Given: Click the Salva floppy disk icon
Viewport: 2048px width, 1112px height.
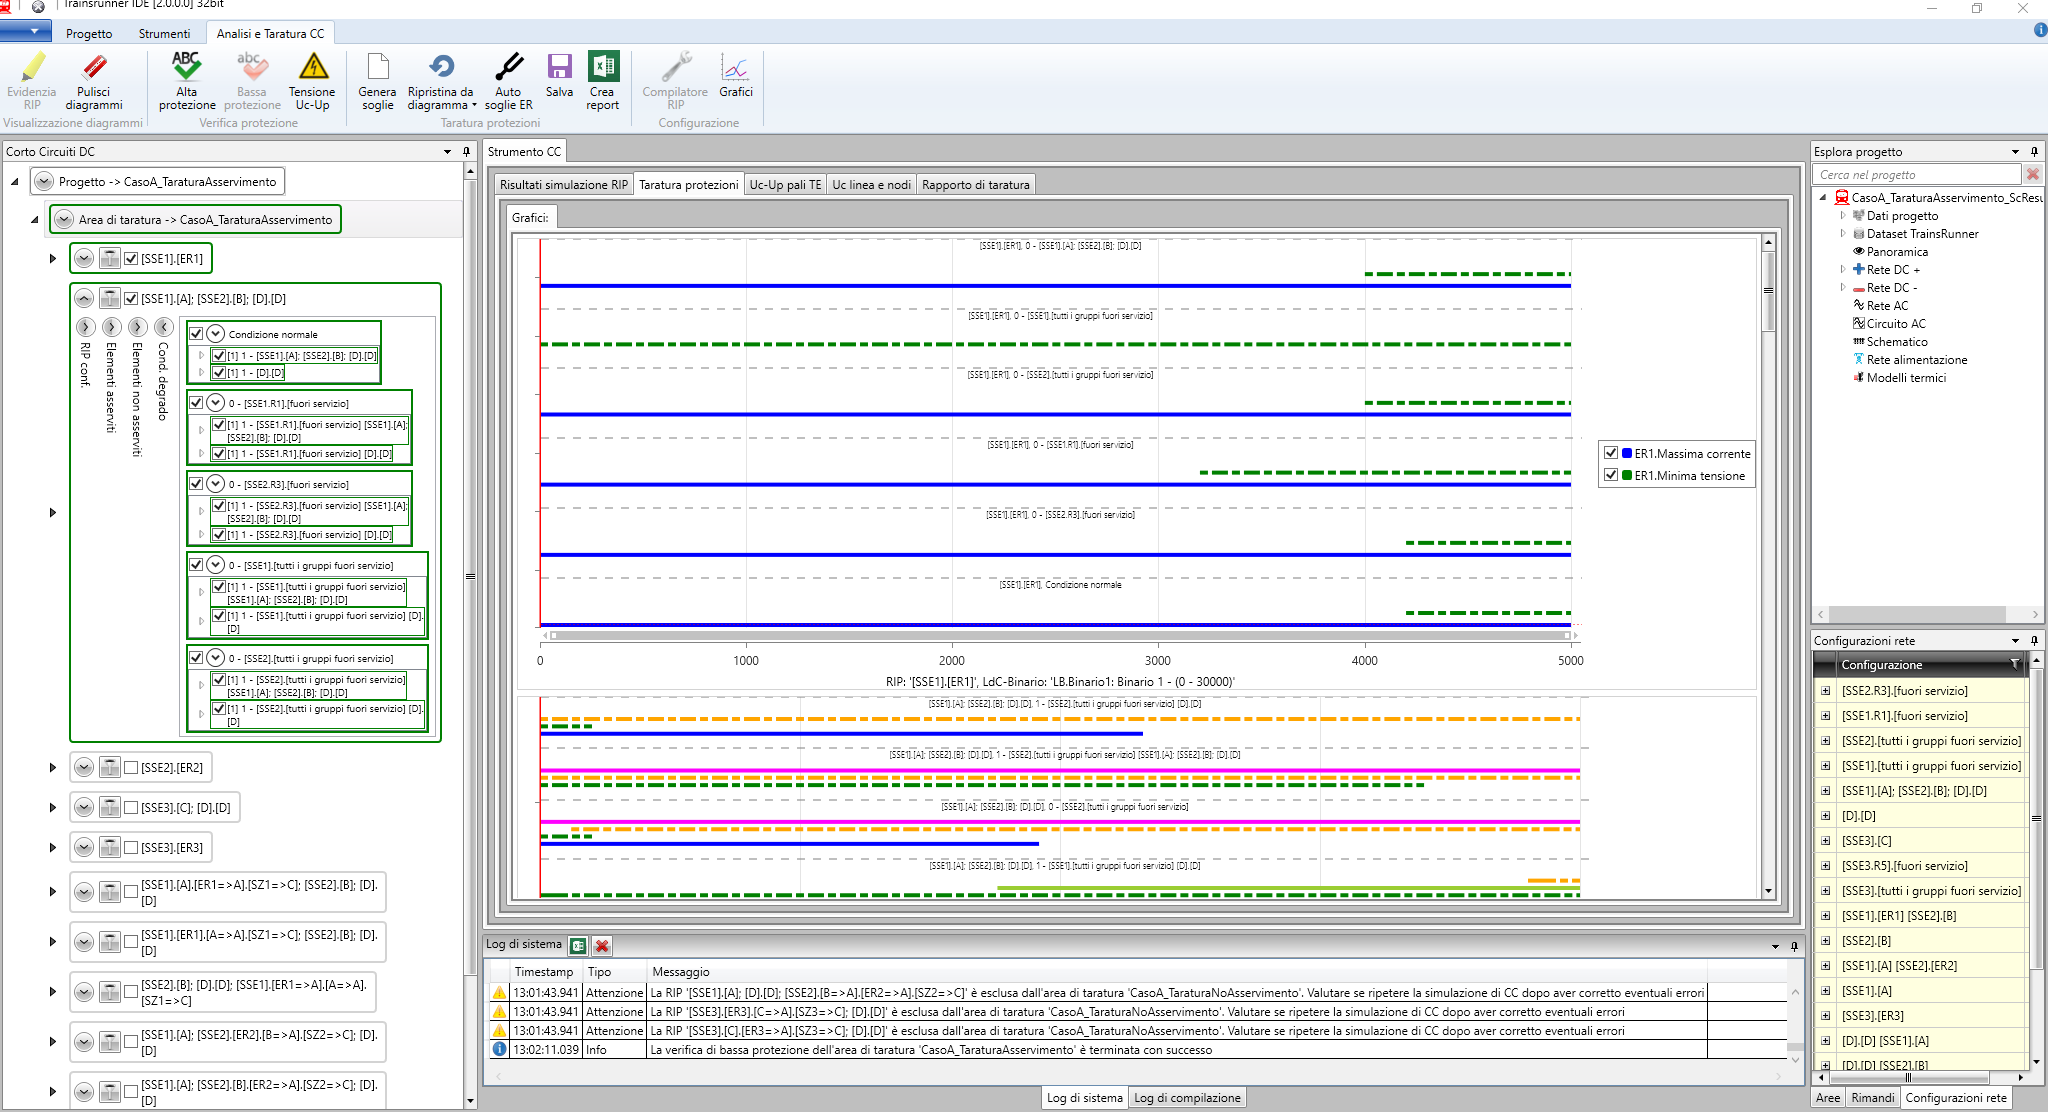Looking at the screenshot, I should (x=559, y=68).
